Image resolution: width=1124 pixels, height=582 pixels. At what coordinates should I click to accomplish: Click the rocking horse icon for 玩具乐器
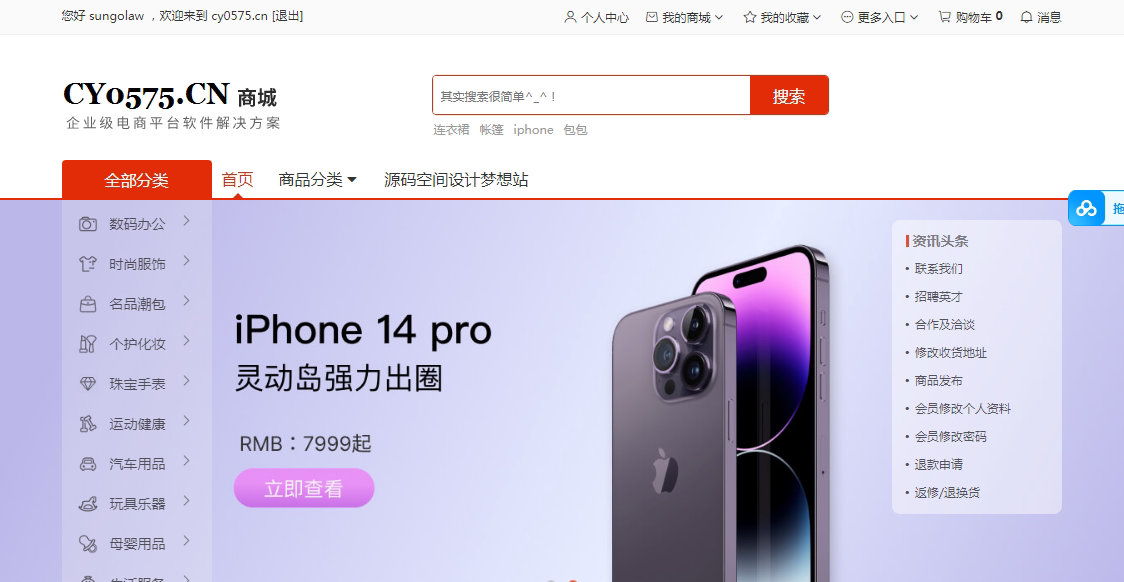coord(87,505)
